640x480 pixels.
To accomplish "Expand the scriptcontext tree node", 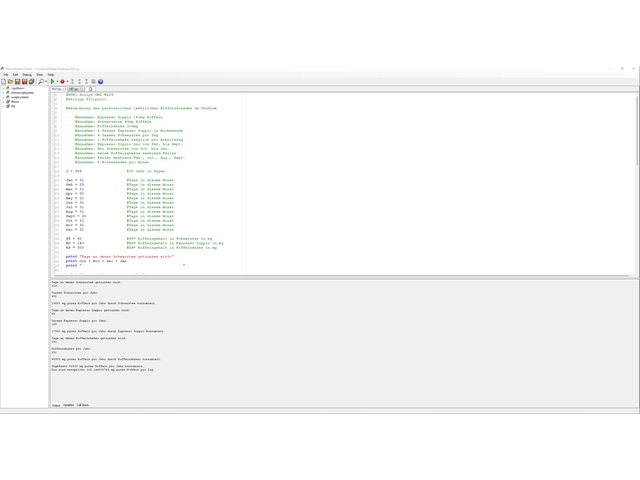I will 3,97.
